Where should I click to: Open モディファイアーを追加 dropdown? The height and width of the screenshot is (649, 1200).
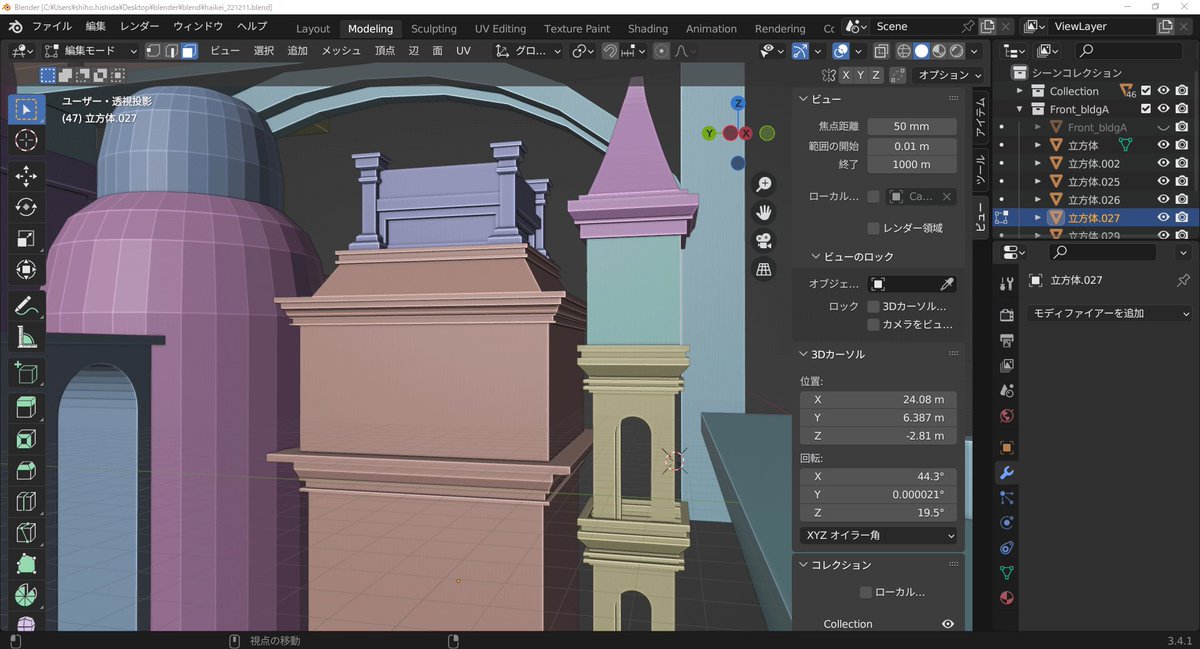tap(1110, 313)
